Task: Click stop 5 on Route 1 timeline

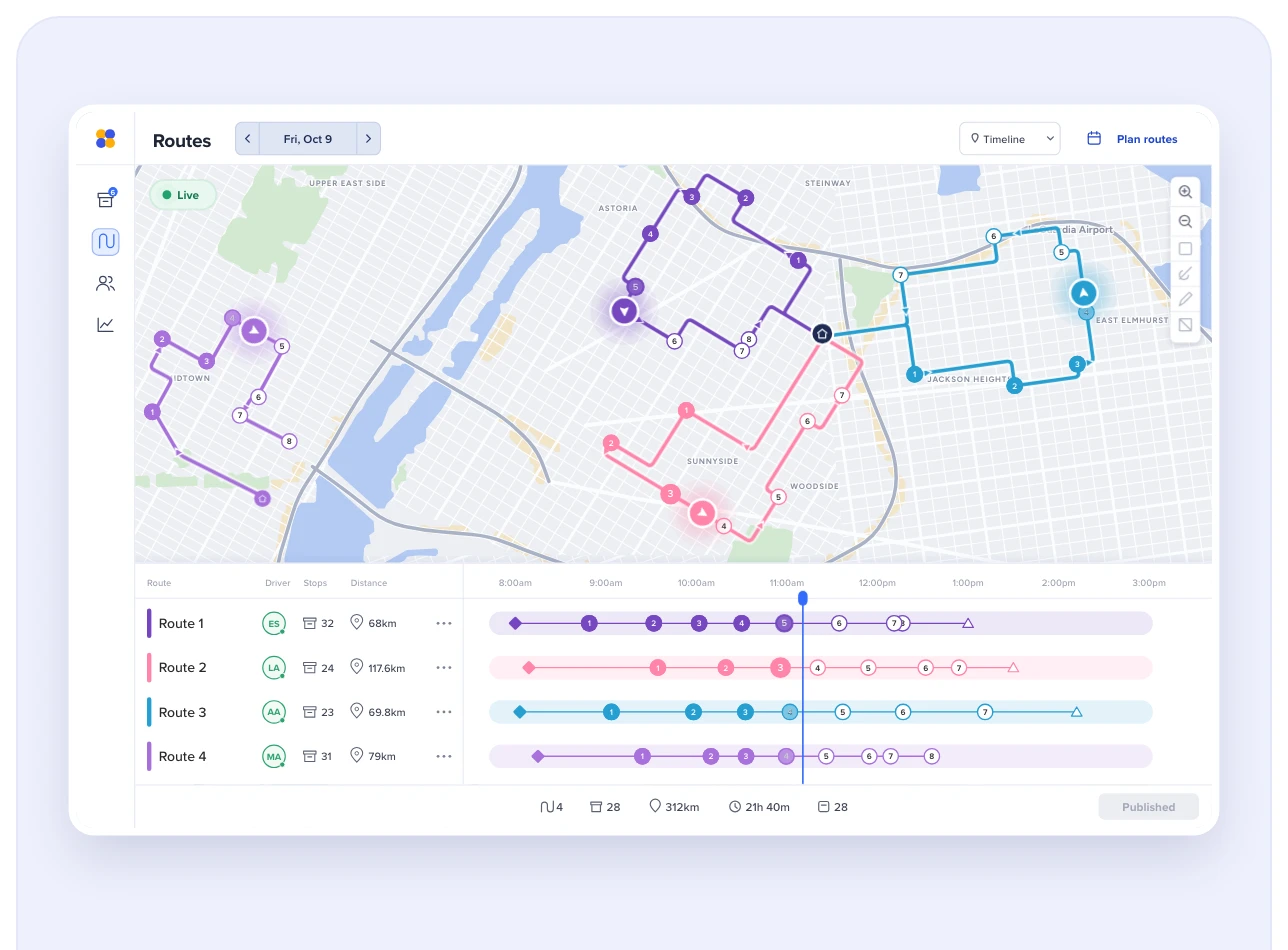Action: coord(784,623)
